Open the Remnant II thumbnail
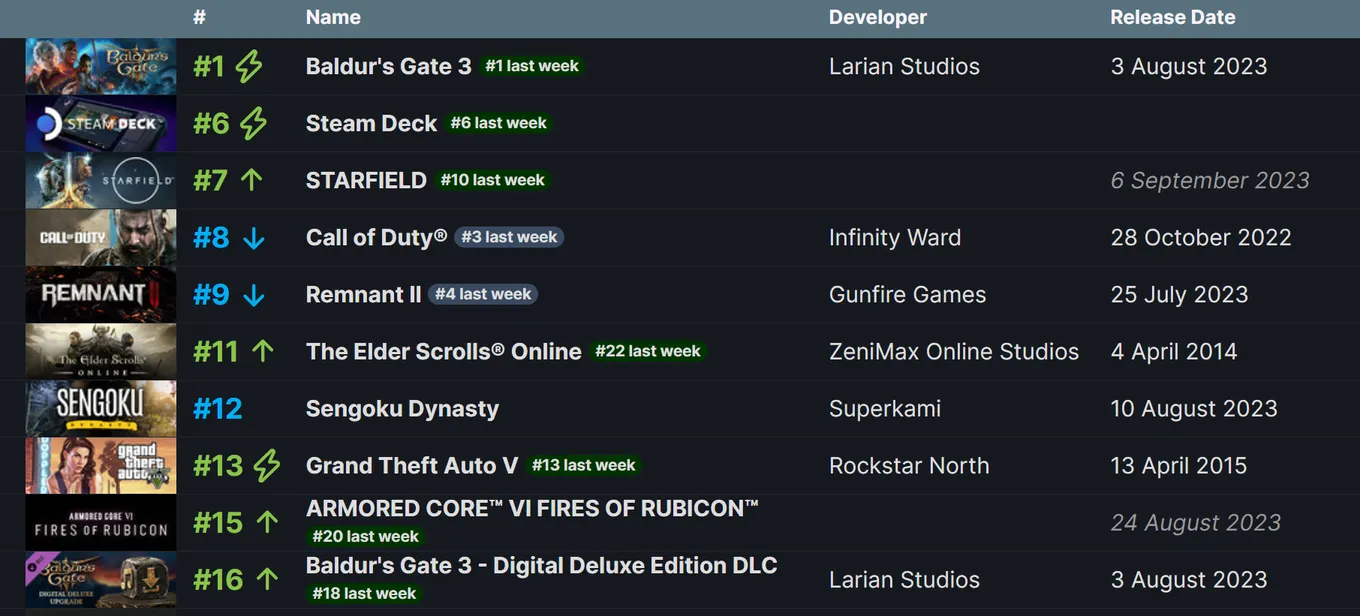This screenshot has width=1360, height=616. click(101, 295)
